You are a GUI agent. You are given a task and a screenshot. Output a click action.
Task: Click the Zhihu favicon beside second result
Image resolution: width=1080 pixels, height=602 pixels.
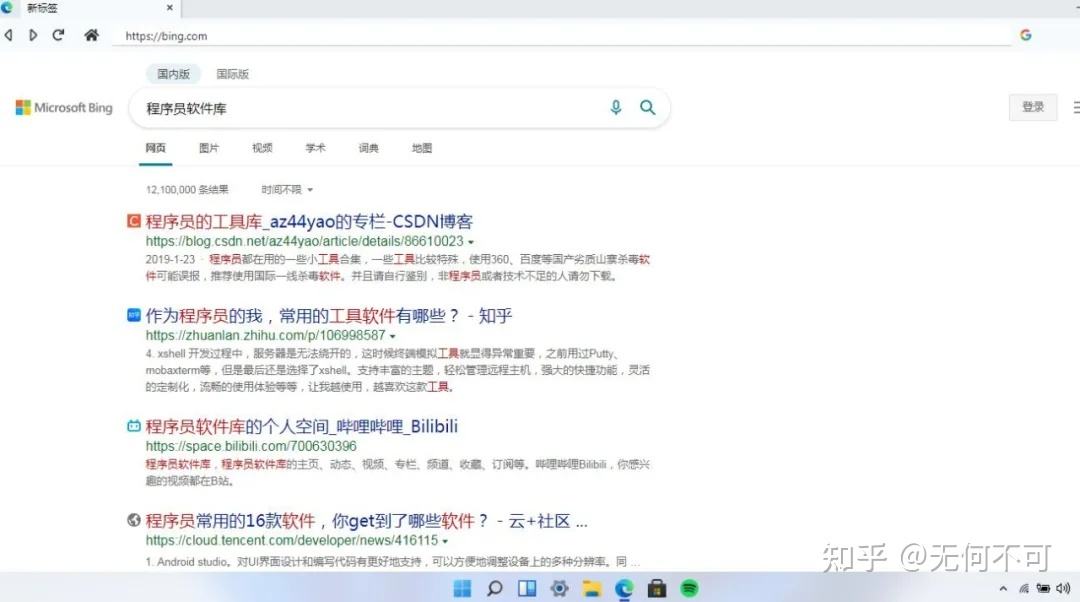[x=134, y=315]
